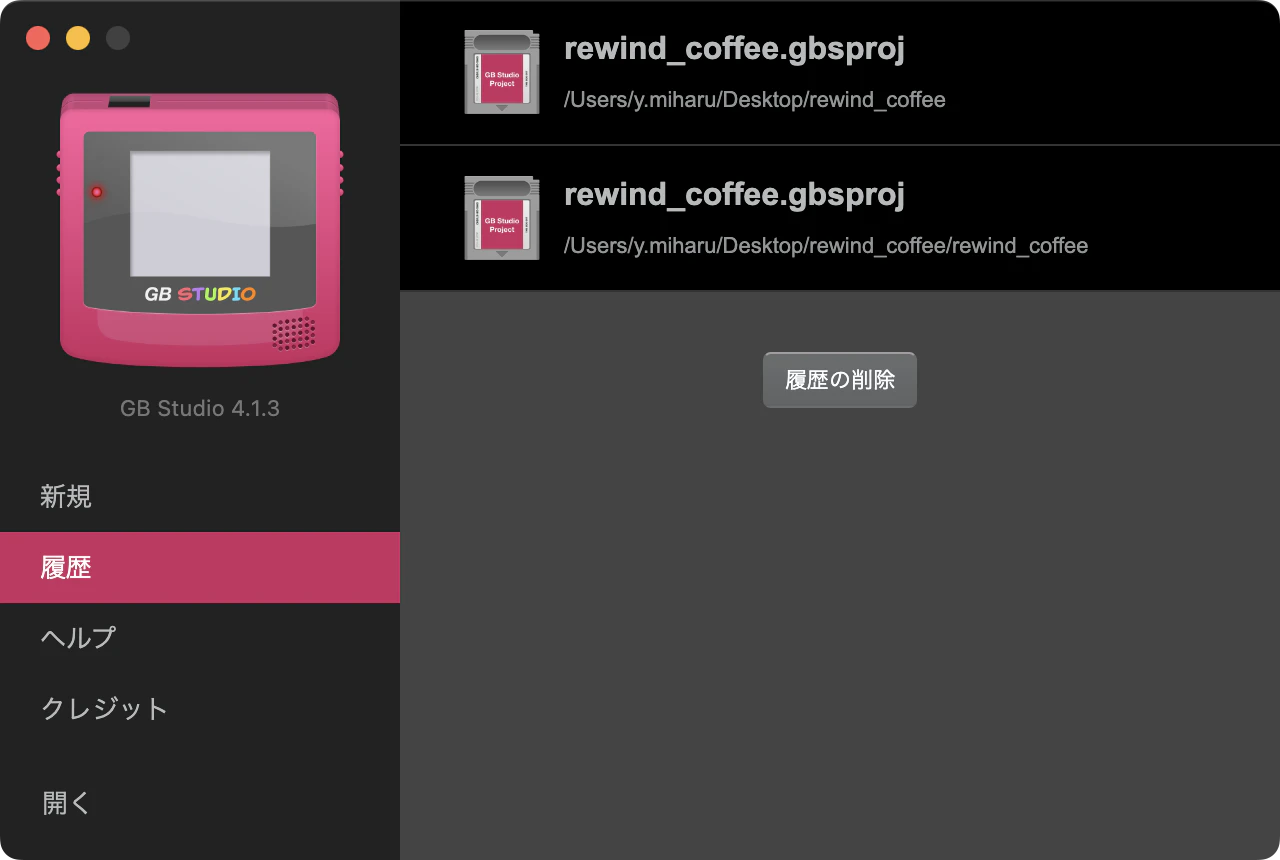Select path ending in rewind_coffee/rewind_coffee
The width and height of the screenshot is (1280, 860).
[x=826, y=245]
